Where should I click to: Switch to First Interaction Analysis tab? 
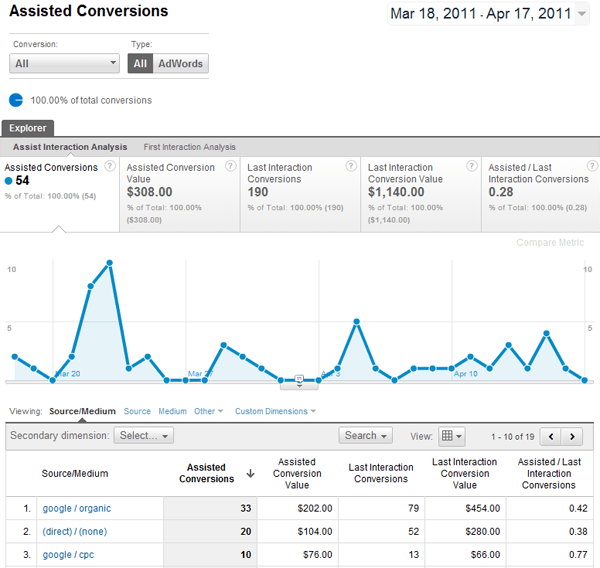(189, 147)
